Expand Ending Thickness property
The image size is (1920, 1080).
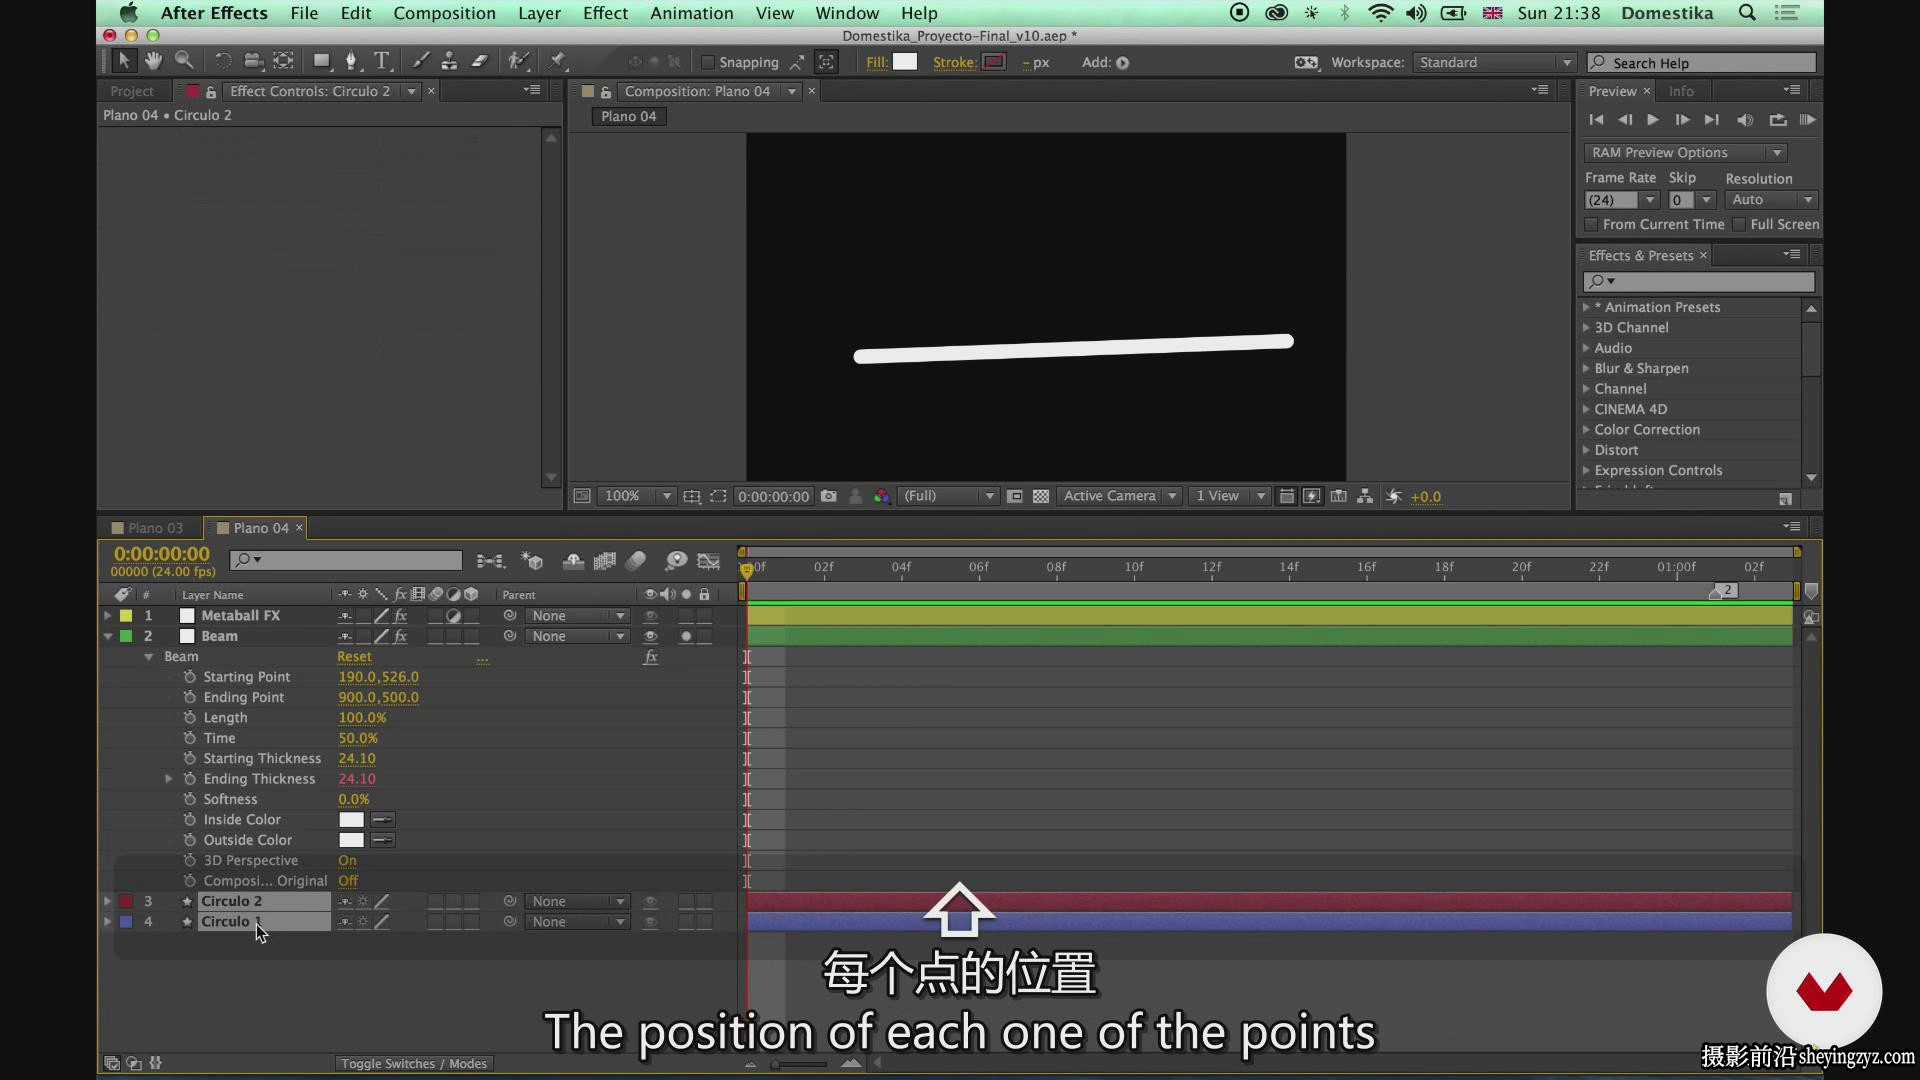point(168,779)
